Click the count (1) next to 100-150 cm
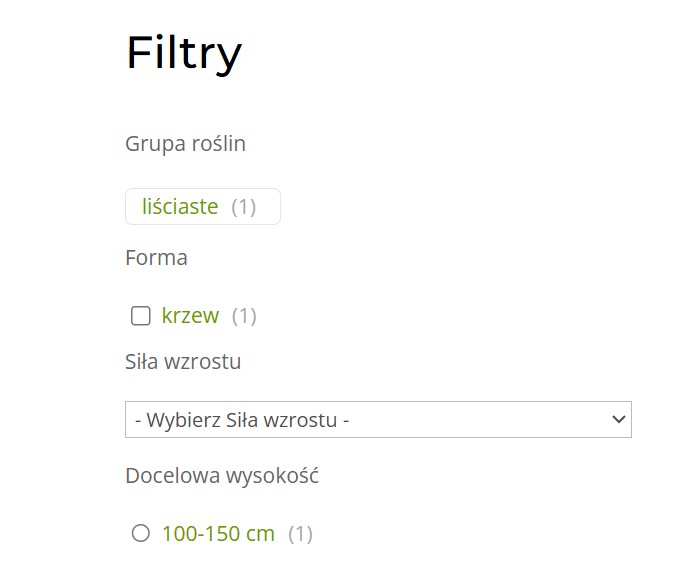 click(300, 534)
